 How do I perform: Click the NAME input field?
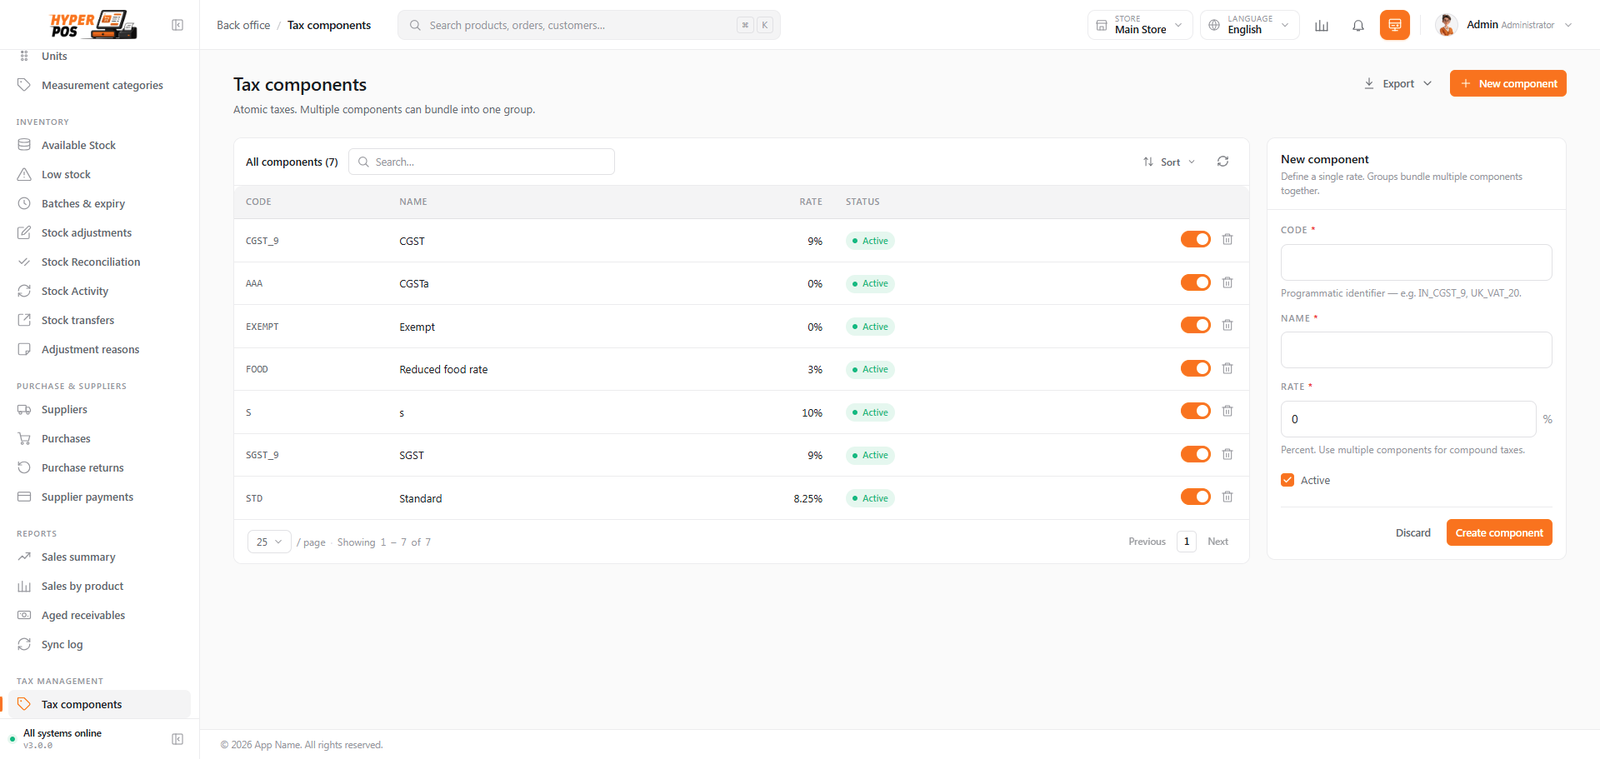[x=1416, y=350]
